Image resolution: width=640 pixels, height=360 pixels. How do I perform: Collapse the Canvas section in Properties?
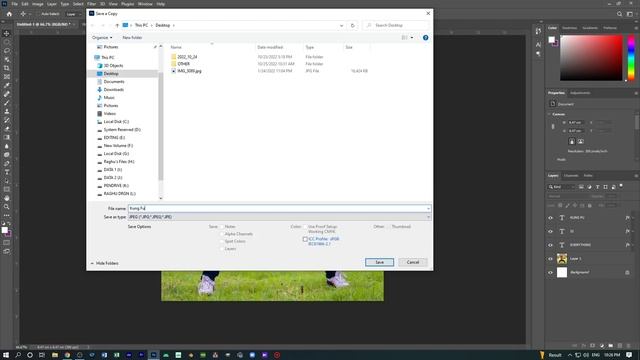point(549,114)
